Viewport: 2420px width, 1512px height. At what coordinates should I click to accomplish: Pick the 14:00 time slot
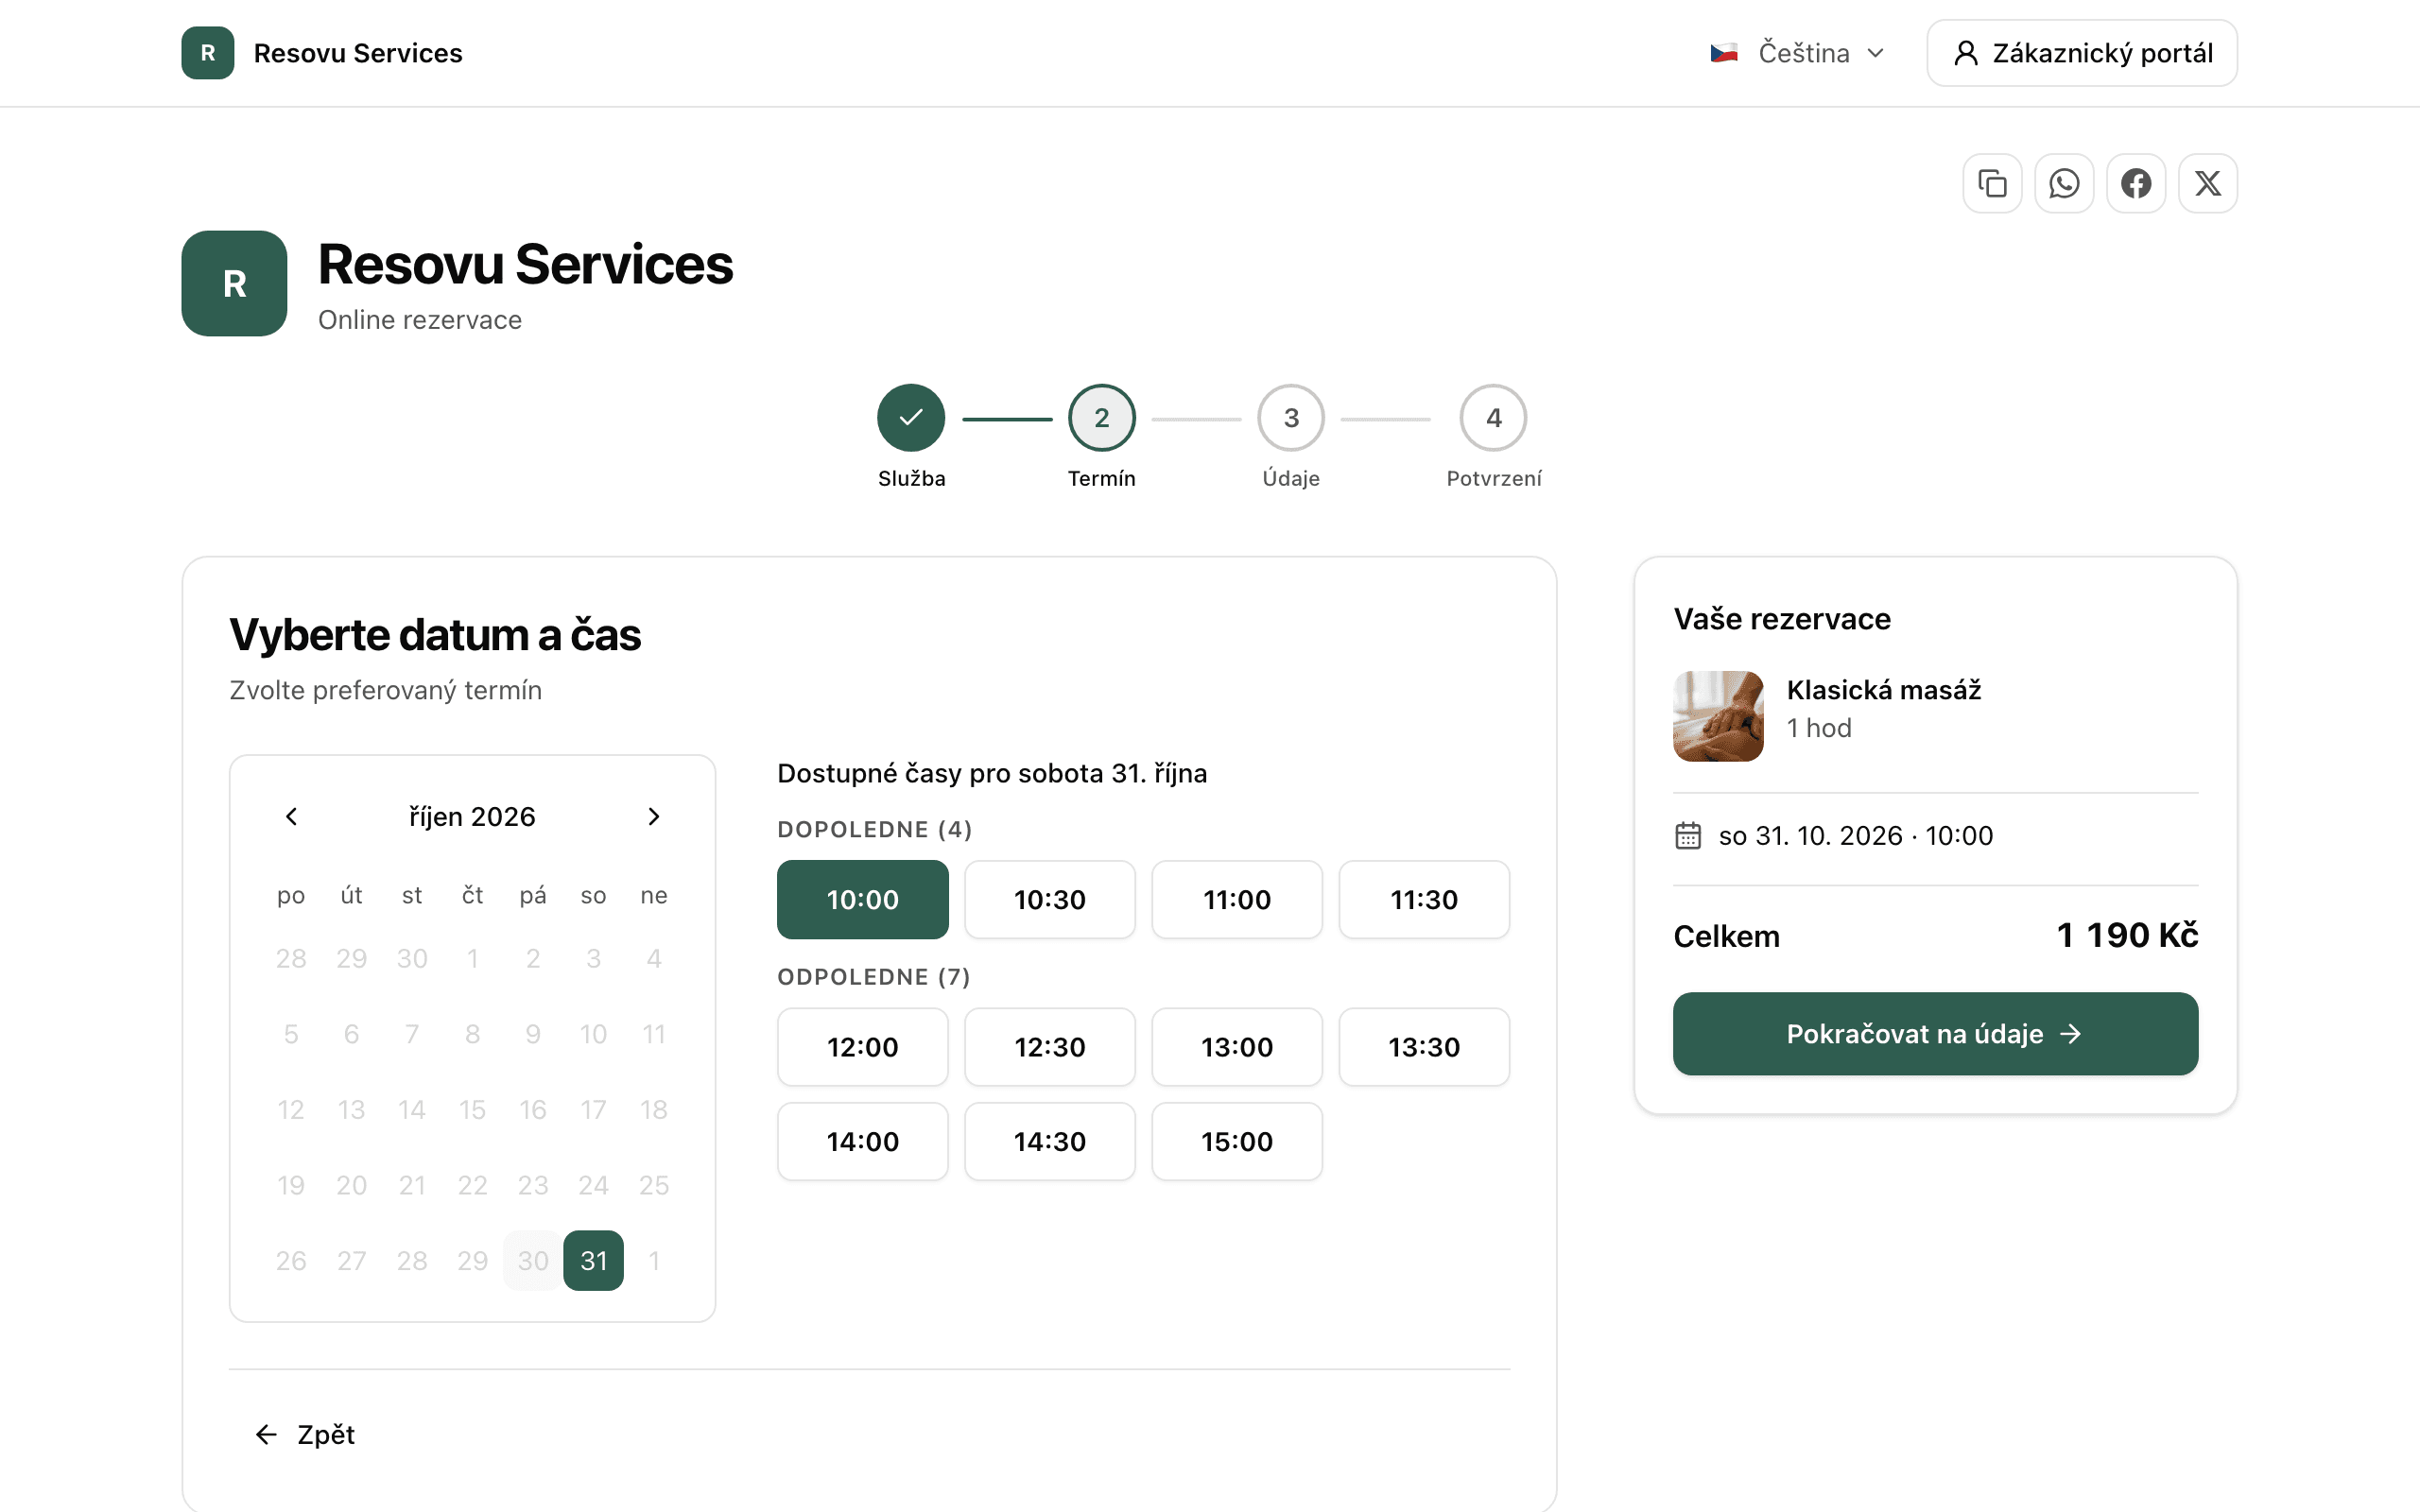click(x=862, y=1141)
